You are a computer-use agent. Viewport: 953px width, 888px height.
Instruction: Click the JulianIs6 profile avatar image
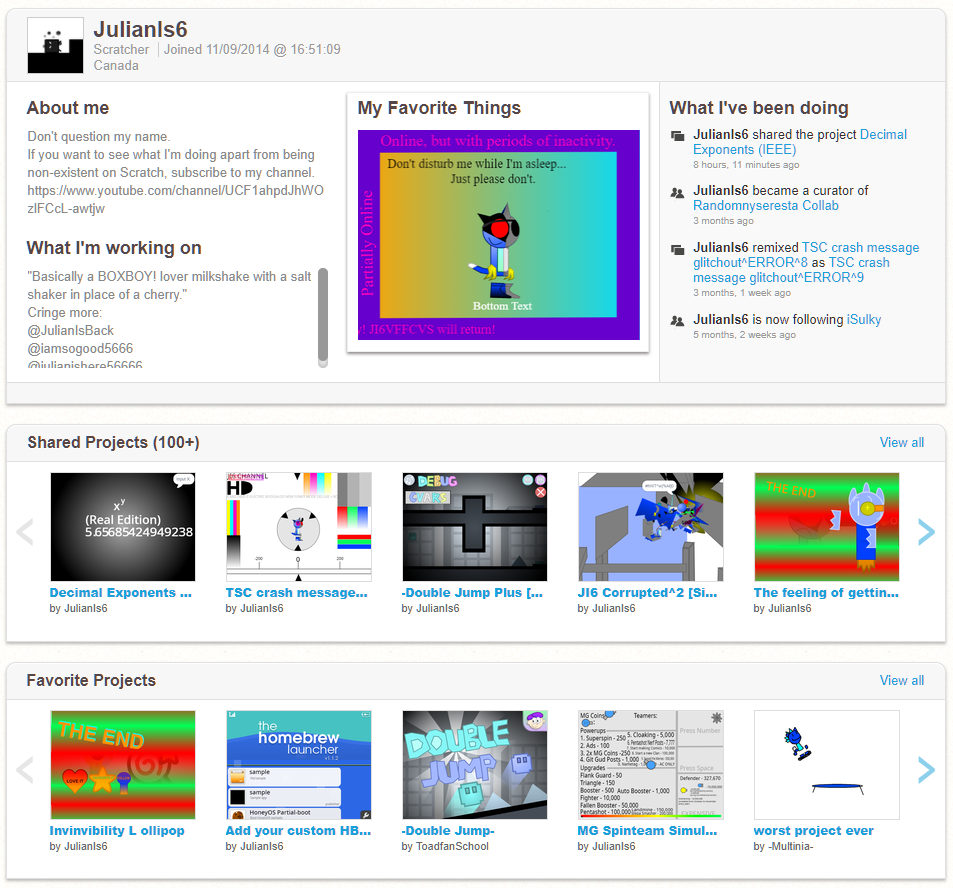tap(55, 46)
